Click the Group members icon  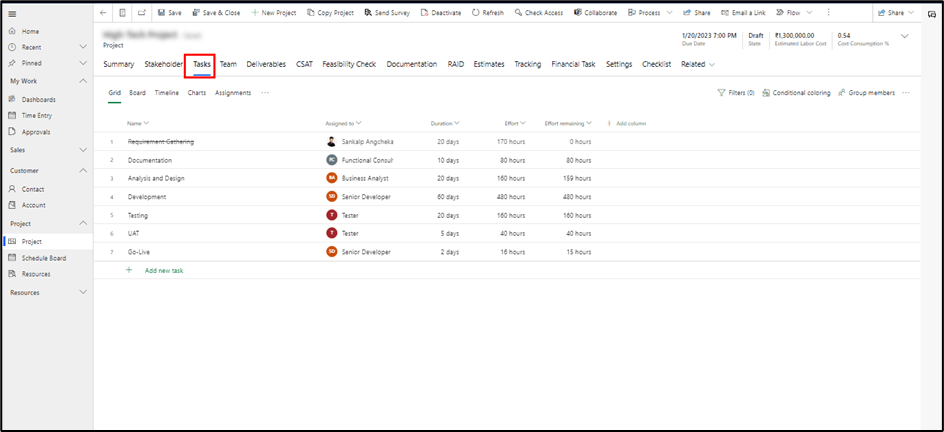tap(843, 93)
